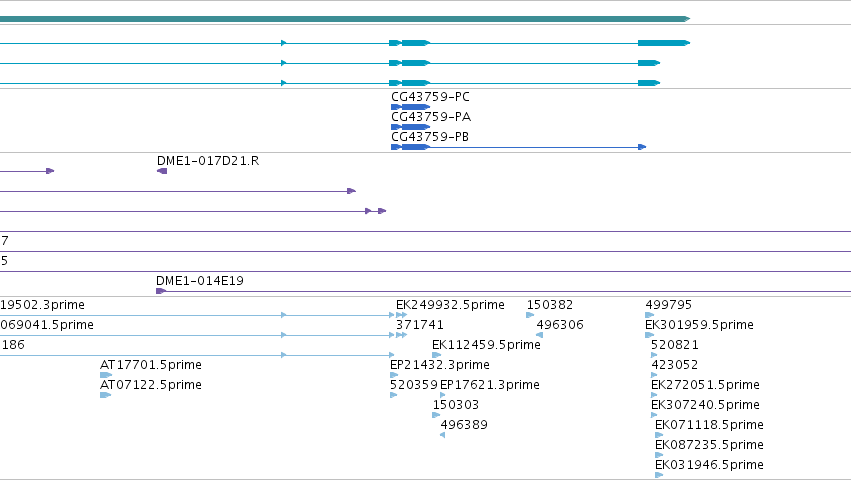Click the 150303 arrow glyph
The height and width of the screenshot is (480, 851).
tap(436, 415)
